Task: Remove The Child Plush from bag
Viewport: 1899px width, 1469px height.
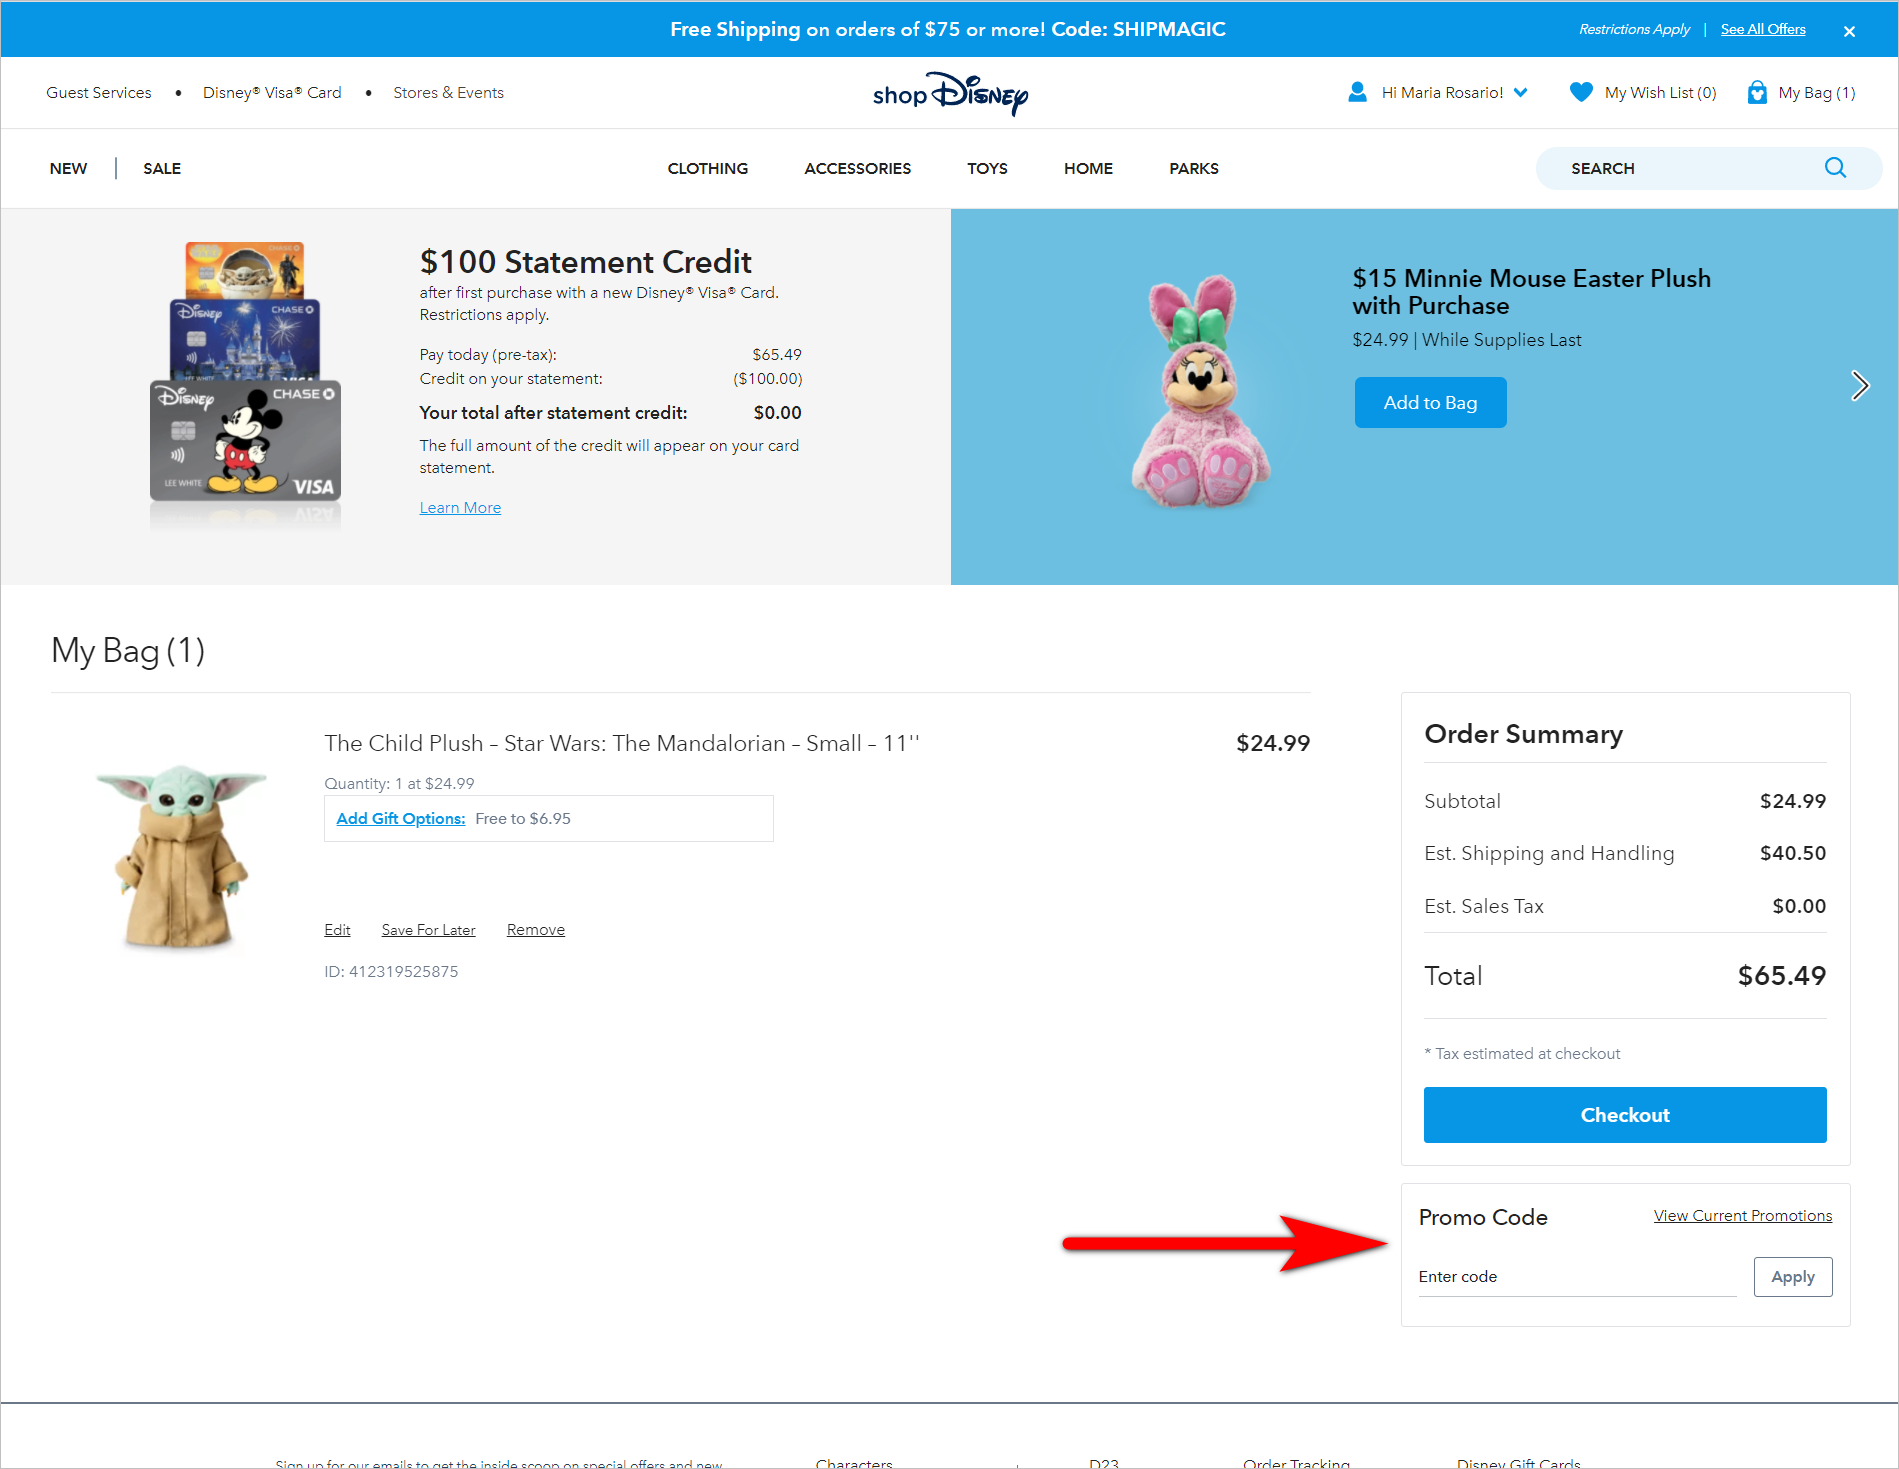Action: pyautogui.click(x=535, y=930)
